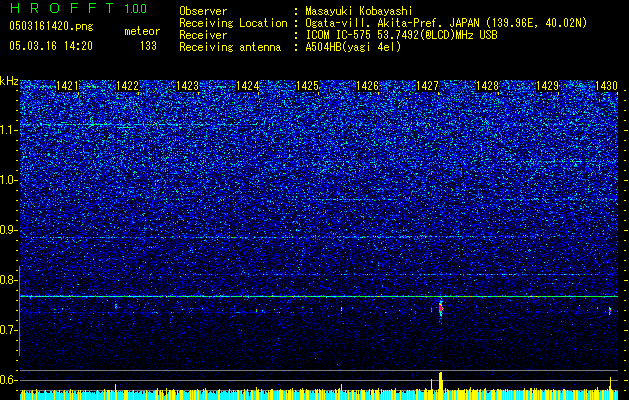Click the 1426 time marker
The image size is (629, 400).
click(367, 86)
